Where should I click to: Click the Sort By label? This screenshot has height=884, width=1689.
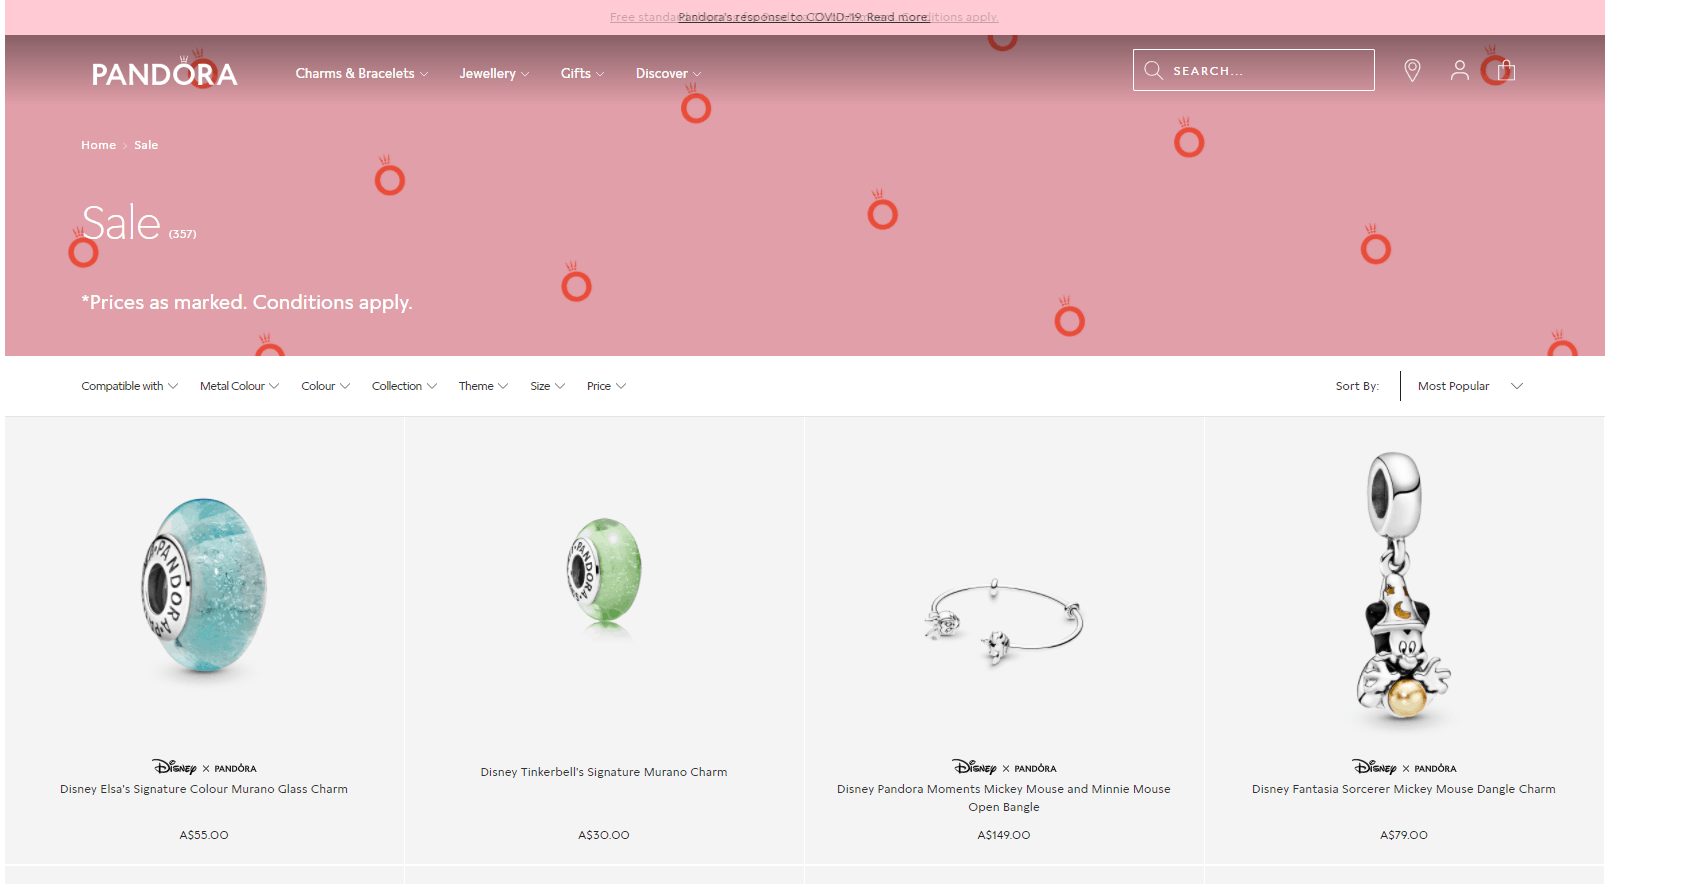point(1357,386)
